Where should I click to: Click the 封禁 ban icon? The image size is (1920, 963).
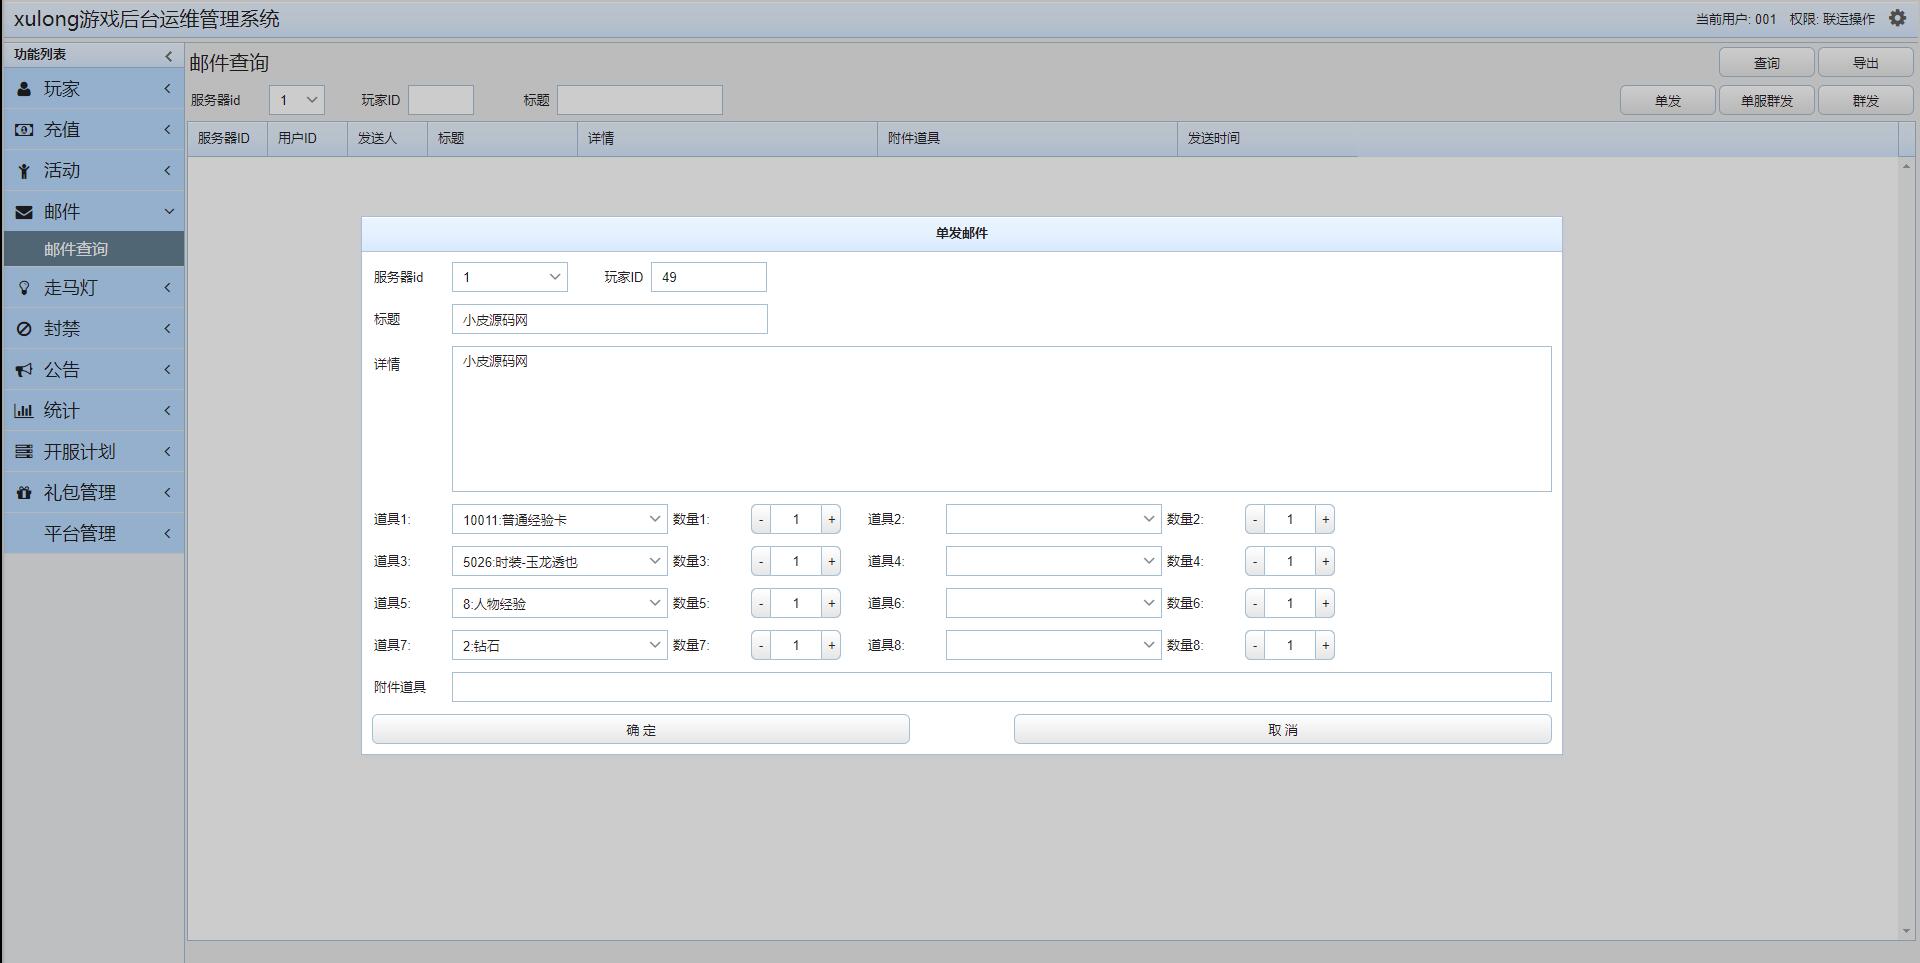[24, 329]
